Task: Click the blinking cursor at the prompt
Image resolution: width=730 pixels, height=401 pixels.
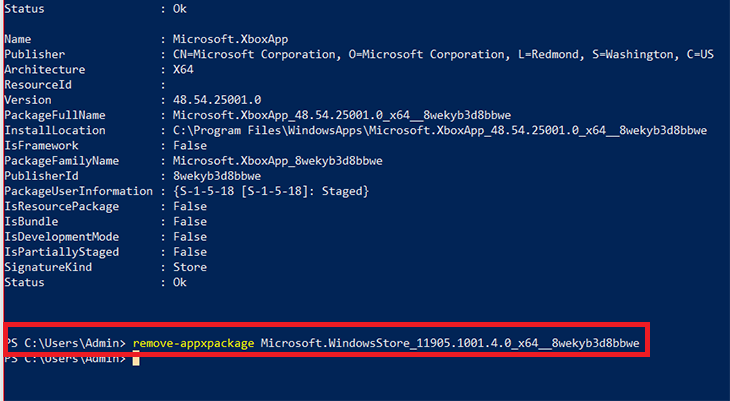Action: (x=135, y=360)
